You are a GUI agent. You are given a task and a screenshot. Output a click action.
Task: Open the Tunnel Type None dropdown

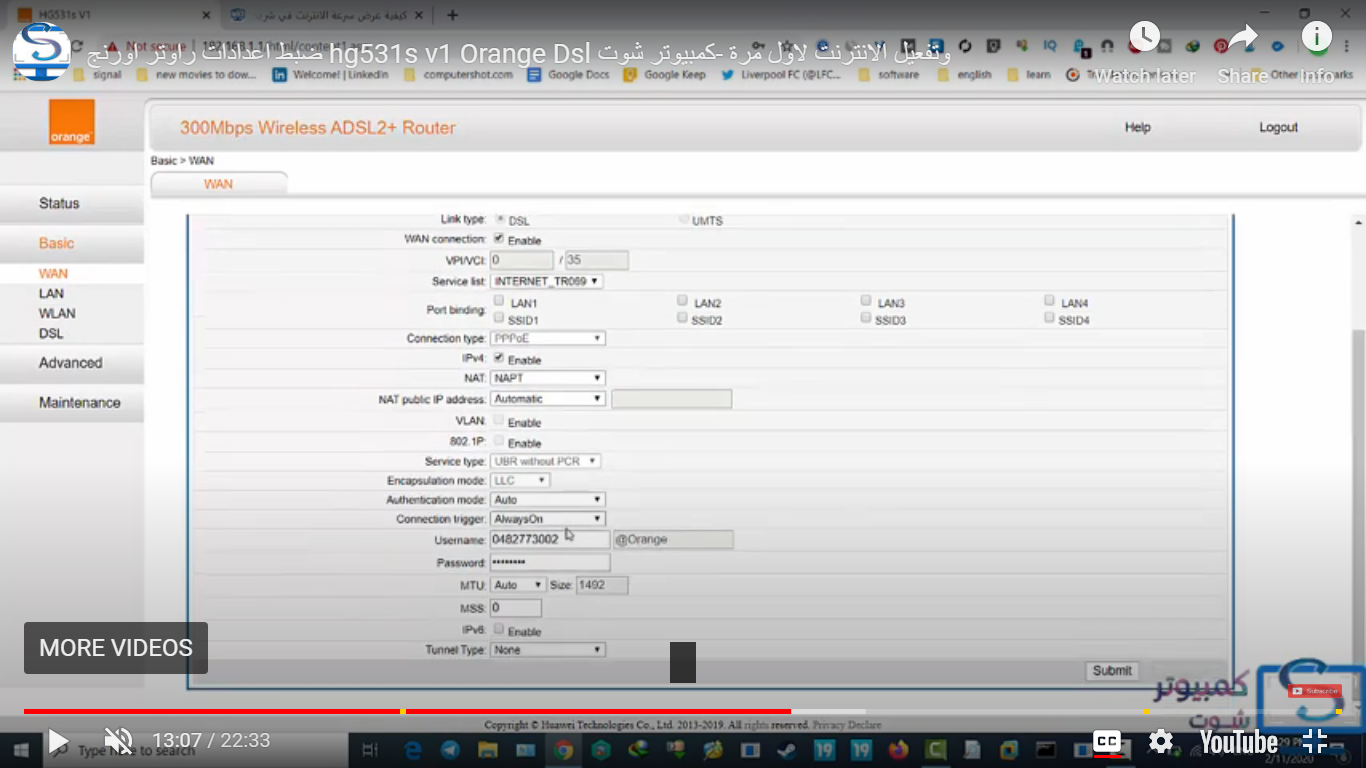click(x=548, y=650)
